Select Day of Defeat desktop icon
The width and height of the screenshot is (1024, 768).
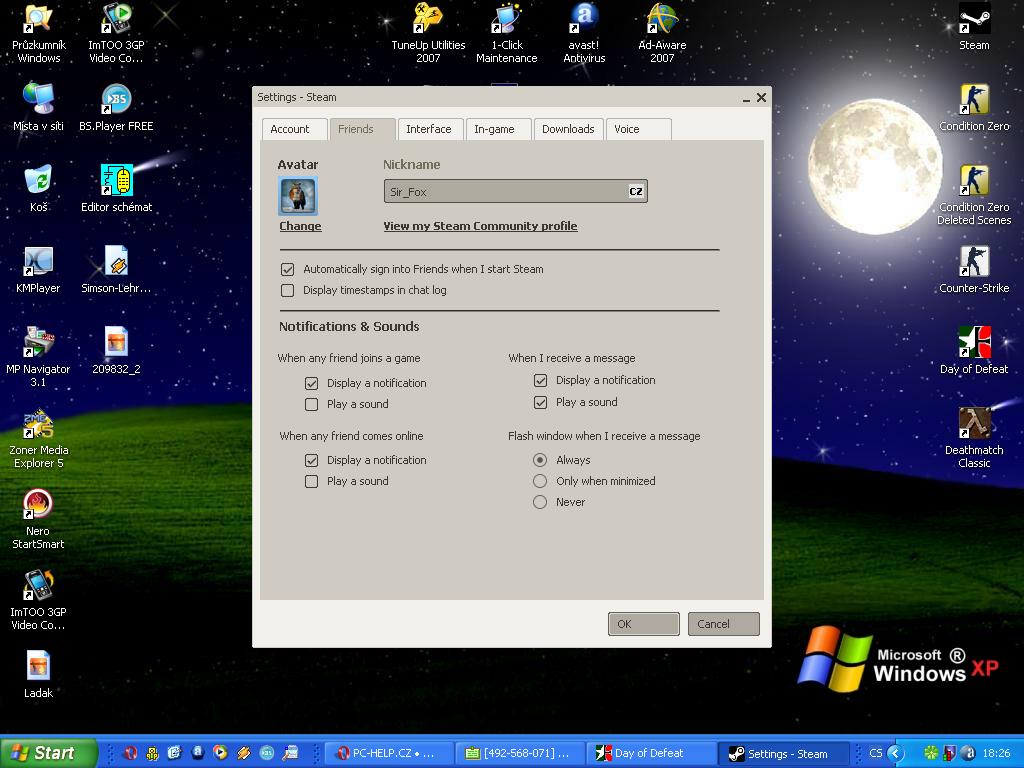pos(974,351)
